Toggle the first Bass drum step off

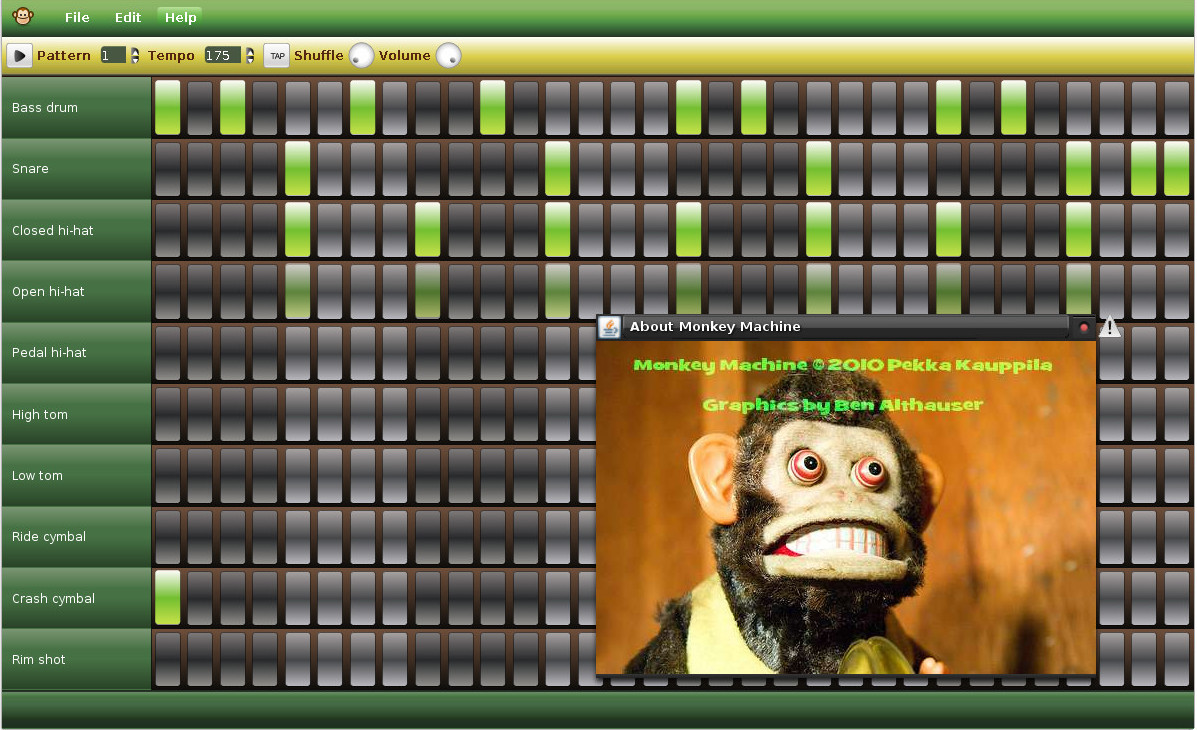click(167, 107)
